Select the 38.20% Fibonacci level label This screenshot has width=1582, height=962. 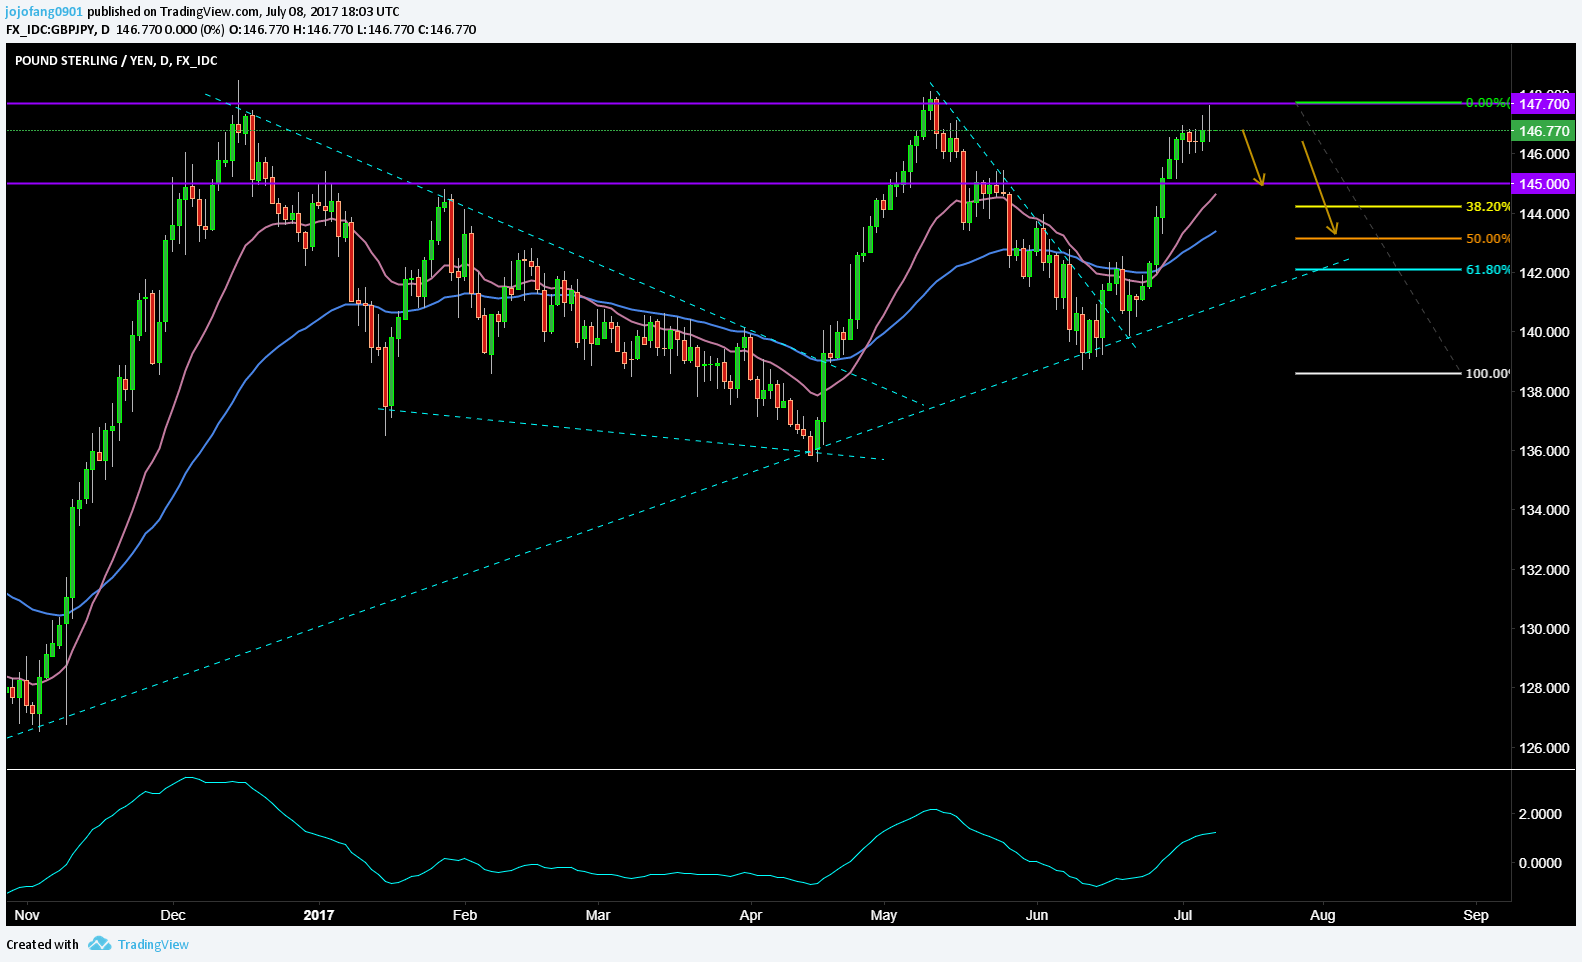(1488, 207)
